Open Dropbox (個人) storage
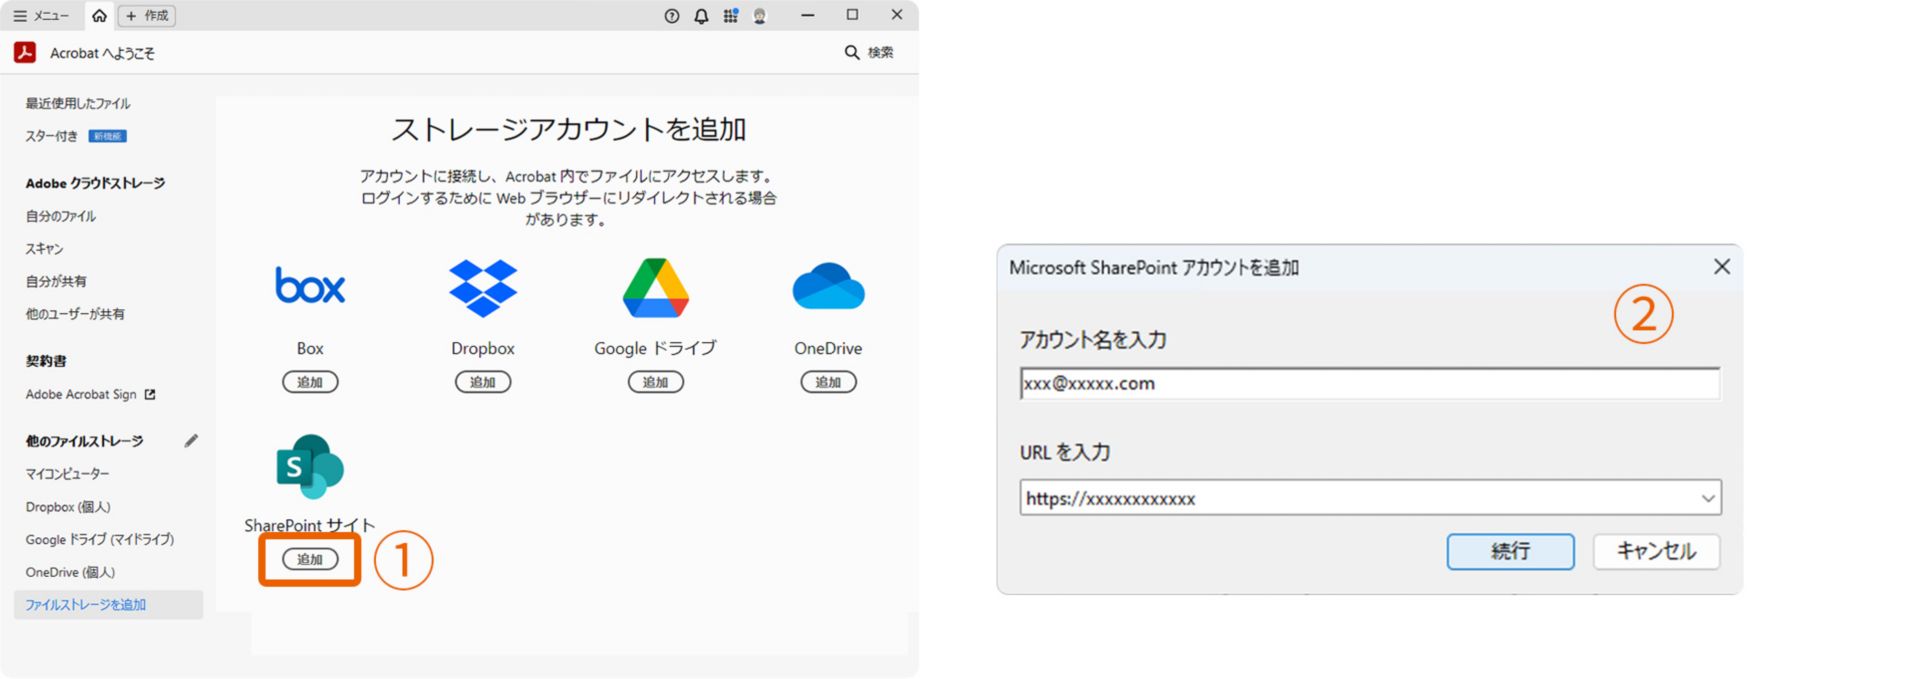The height and width of the screenshot is (679, 1920). click(68, 507)
